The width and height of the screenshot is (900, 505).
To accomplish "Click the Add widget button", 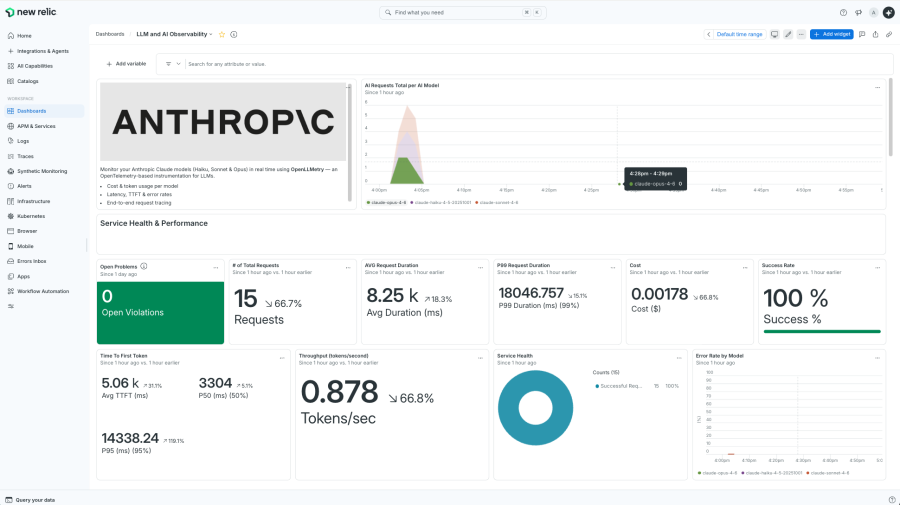I will click(x=832, y=34).
